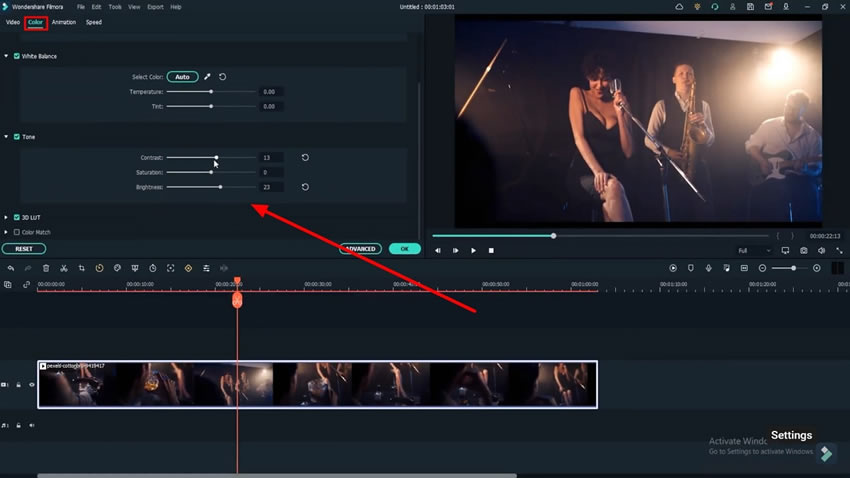Click the Play button in preview
This screenshot has height=478, width=850.
click(x=473, y=250)
